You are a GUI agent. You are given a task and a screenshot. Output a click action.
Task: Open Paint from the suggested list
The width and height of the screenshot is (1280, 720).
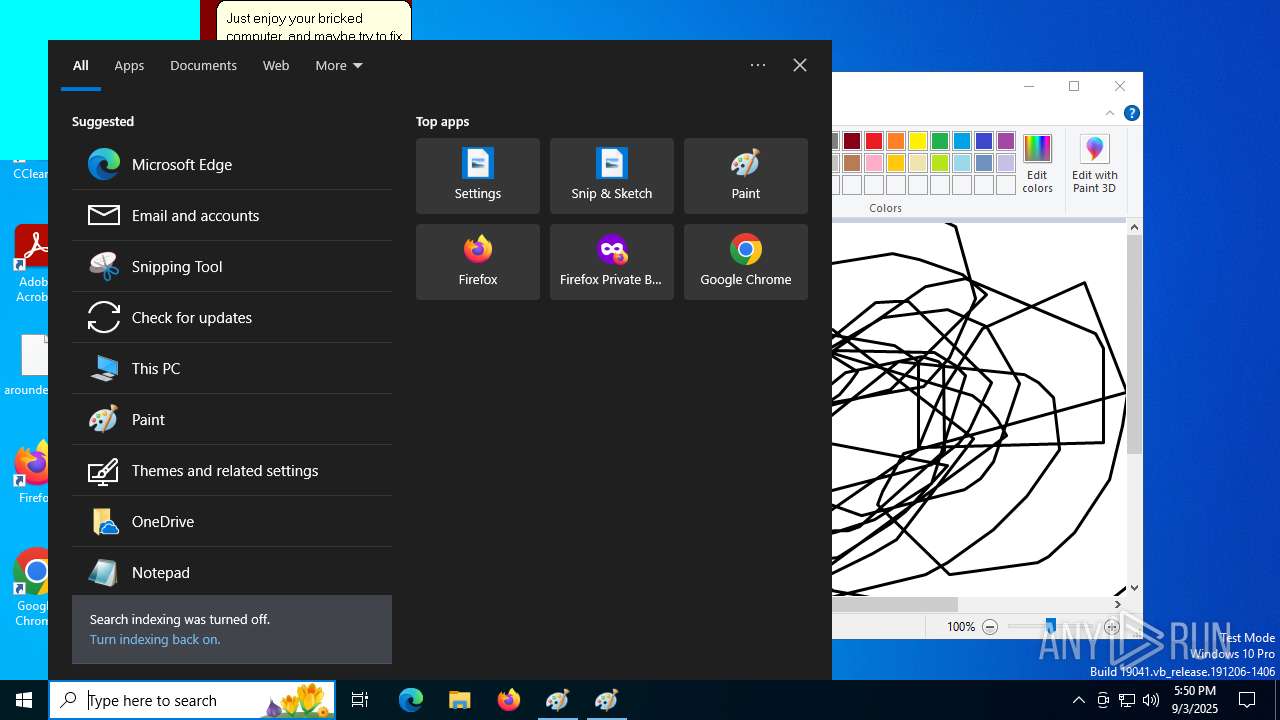click(x=232, y=419)
